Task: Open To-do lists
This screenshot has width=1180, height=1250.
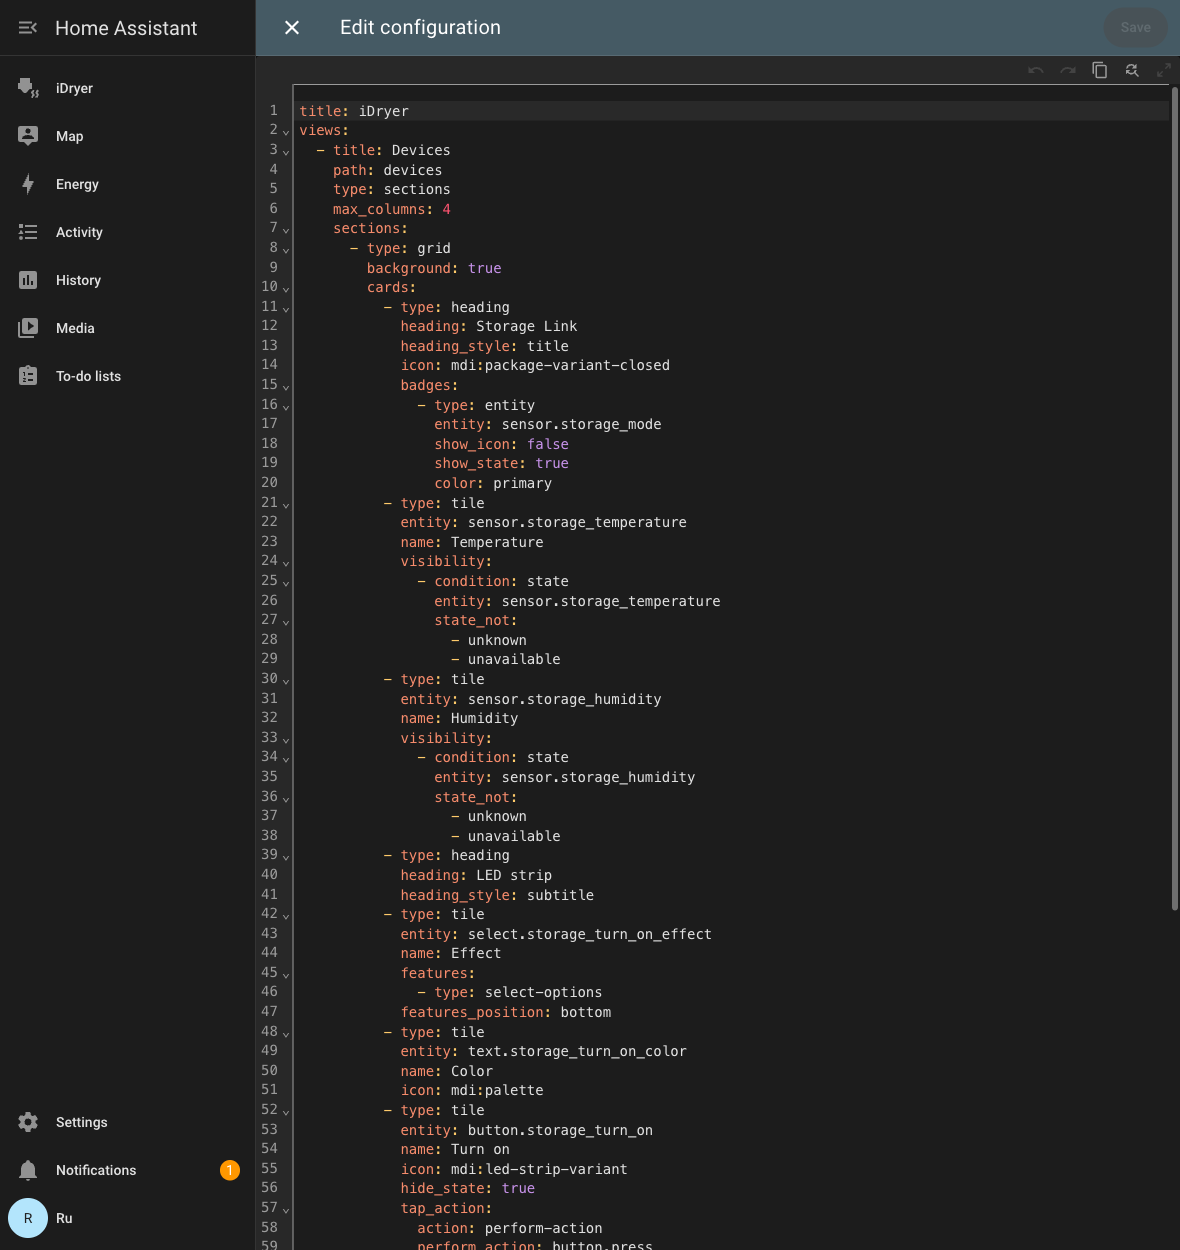Action: point(128,376)
